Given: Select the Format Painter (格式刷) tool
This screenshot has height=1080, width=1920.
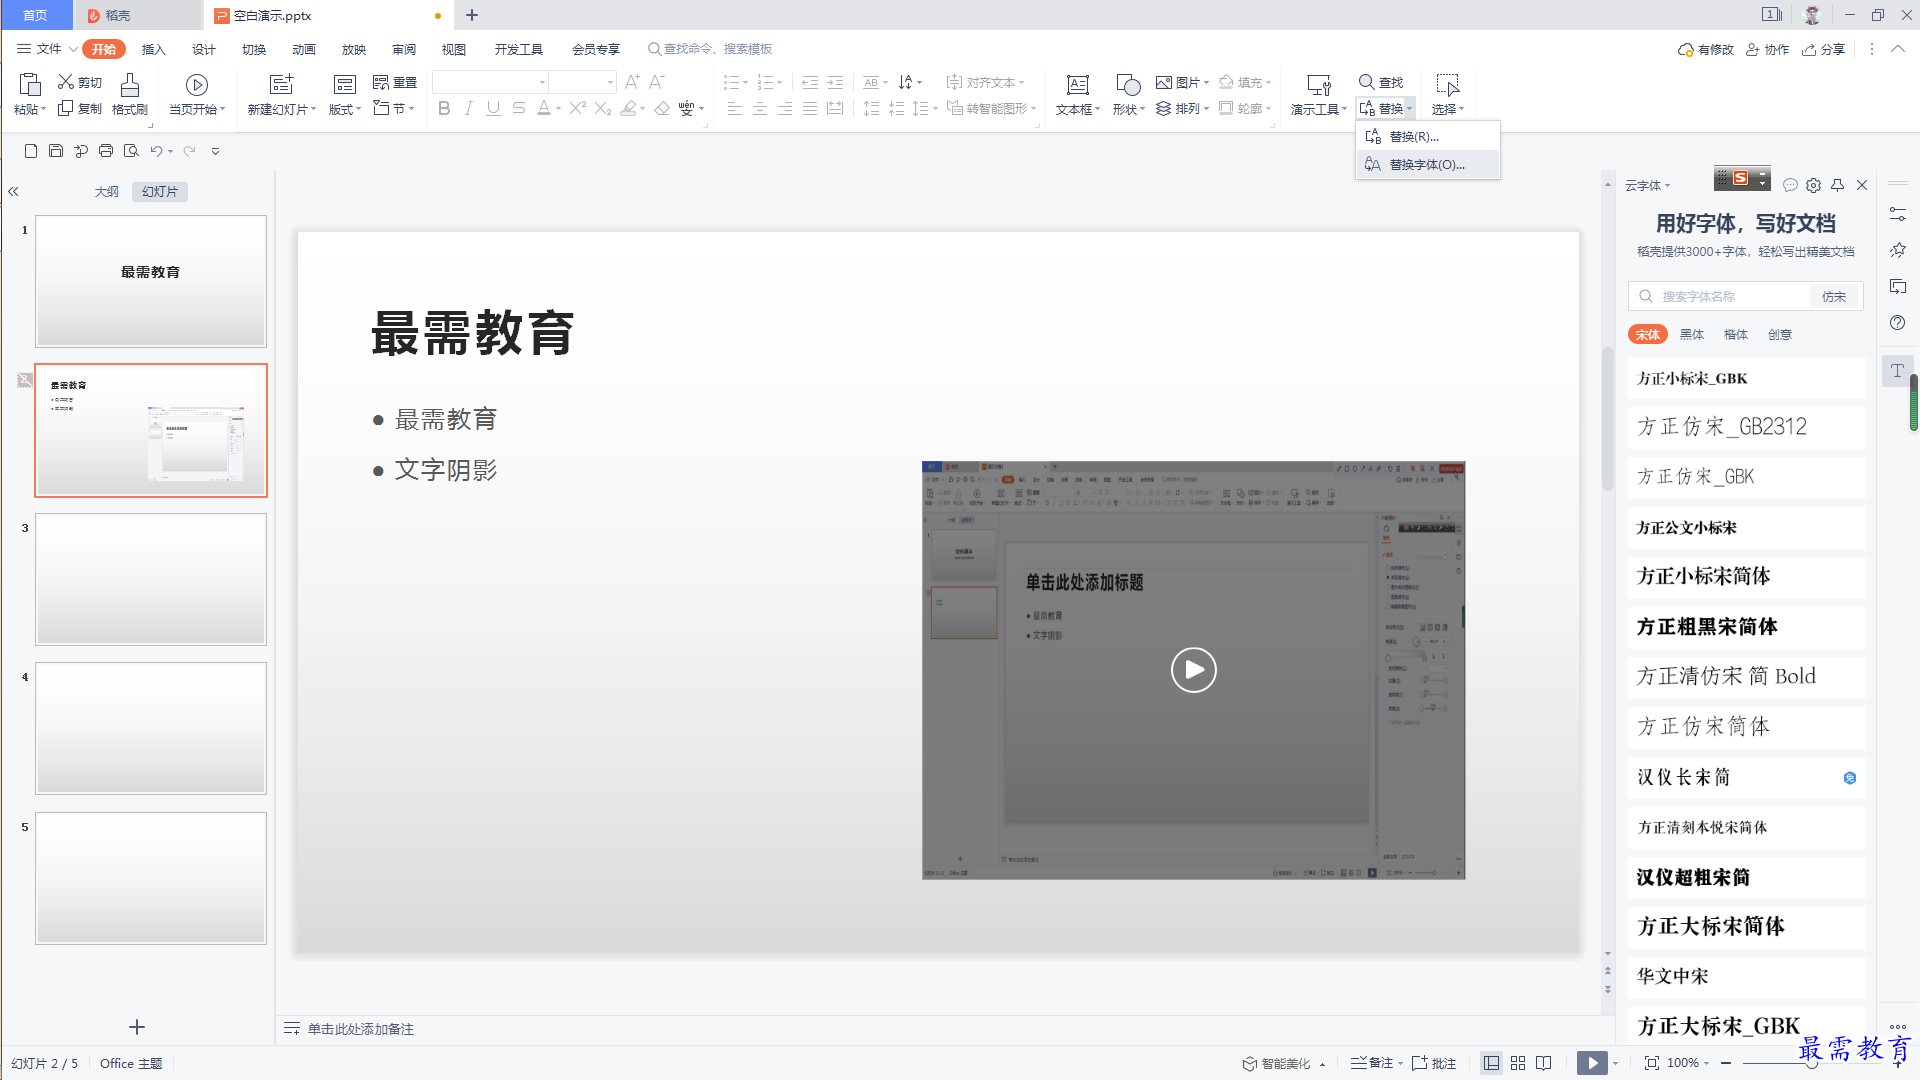Looking at the screenshot, I should click(130, 95).
